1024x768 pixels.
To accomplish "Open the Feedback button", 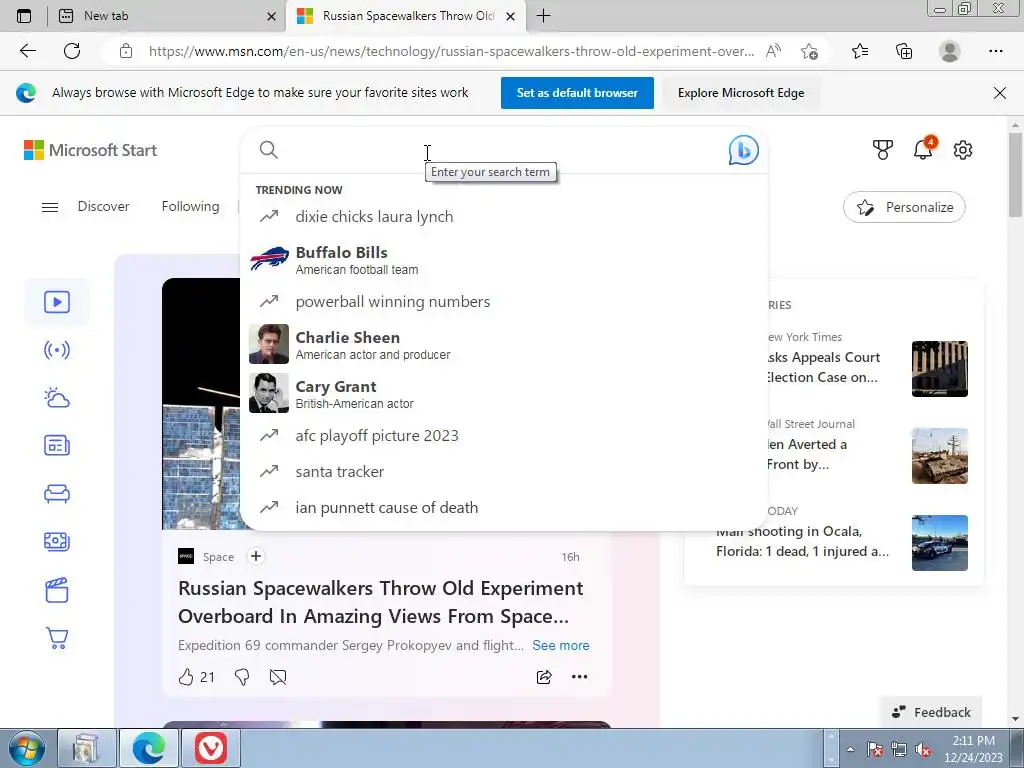I will coord(931,712).
